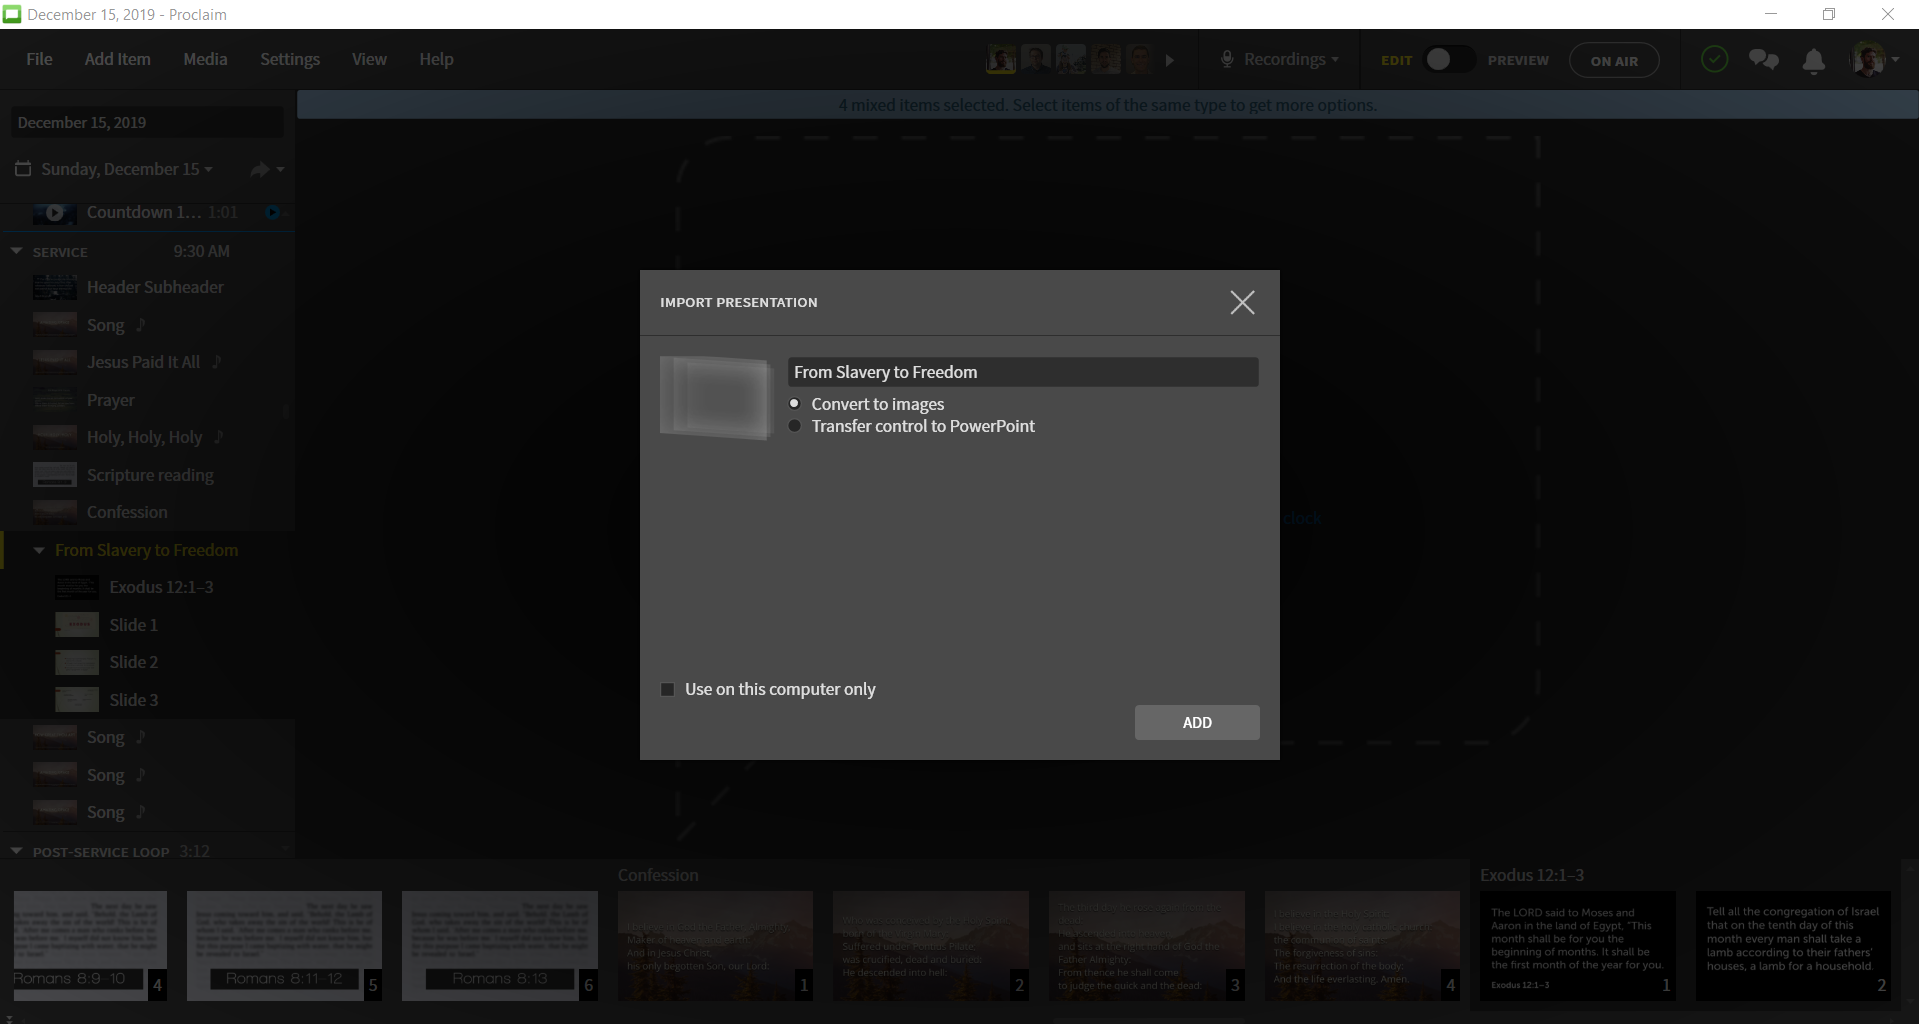Close the Import Presentation dialog
This screenshot has width=1919, height=1024.
(x=1242, y=303)
